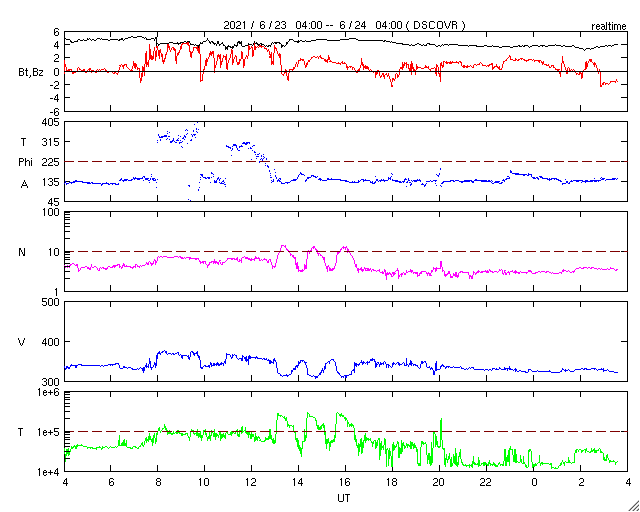Click the dashed threshold line in N density panel

346,251
